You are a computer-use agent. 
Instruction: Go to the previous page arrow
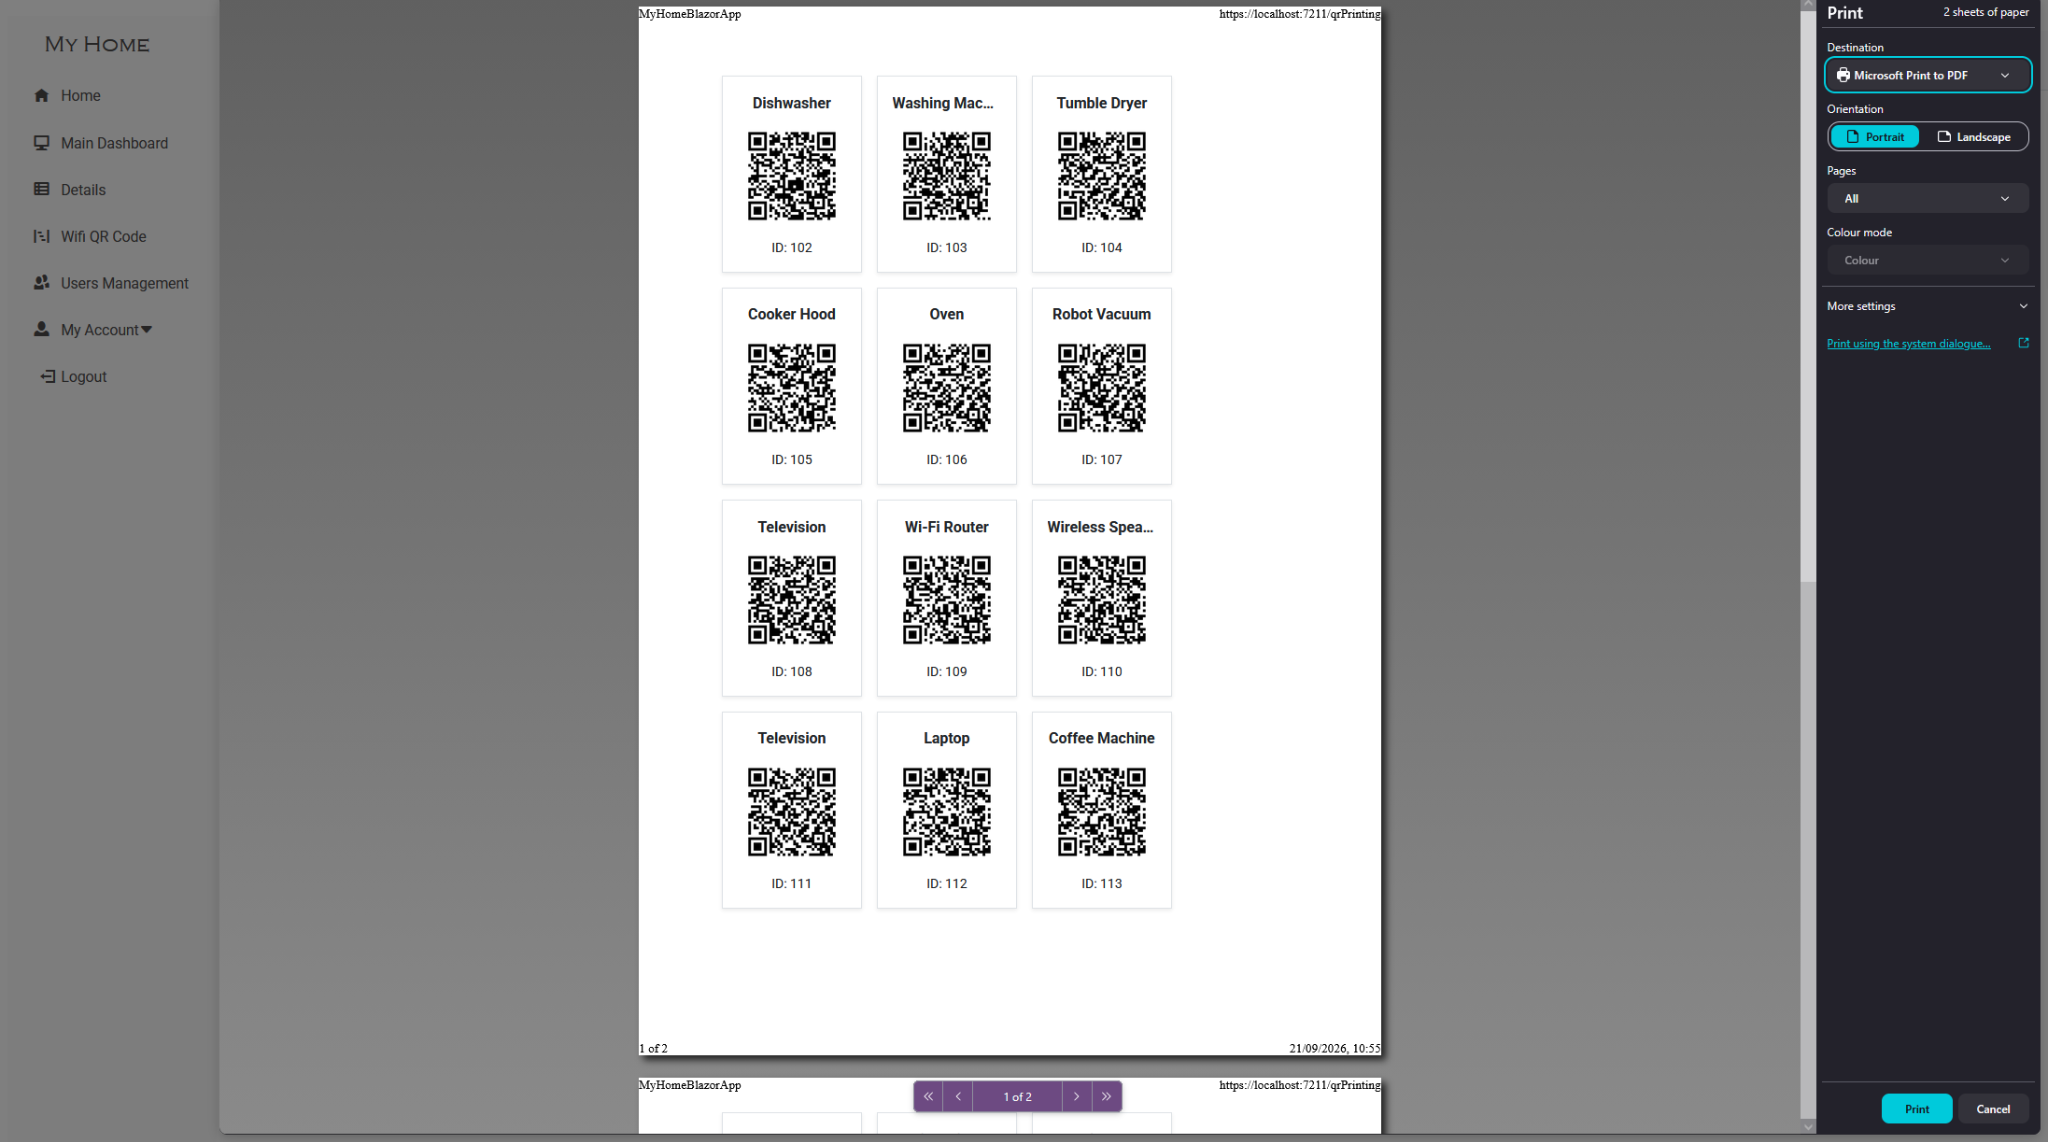(x=958, y=1096)
